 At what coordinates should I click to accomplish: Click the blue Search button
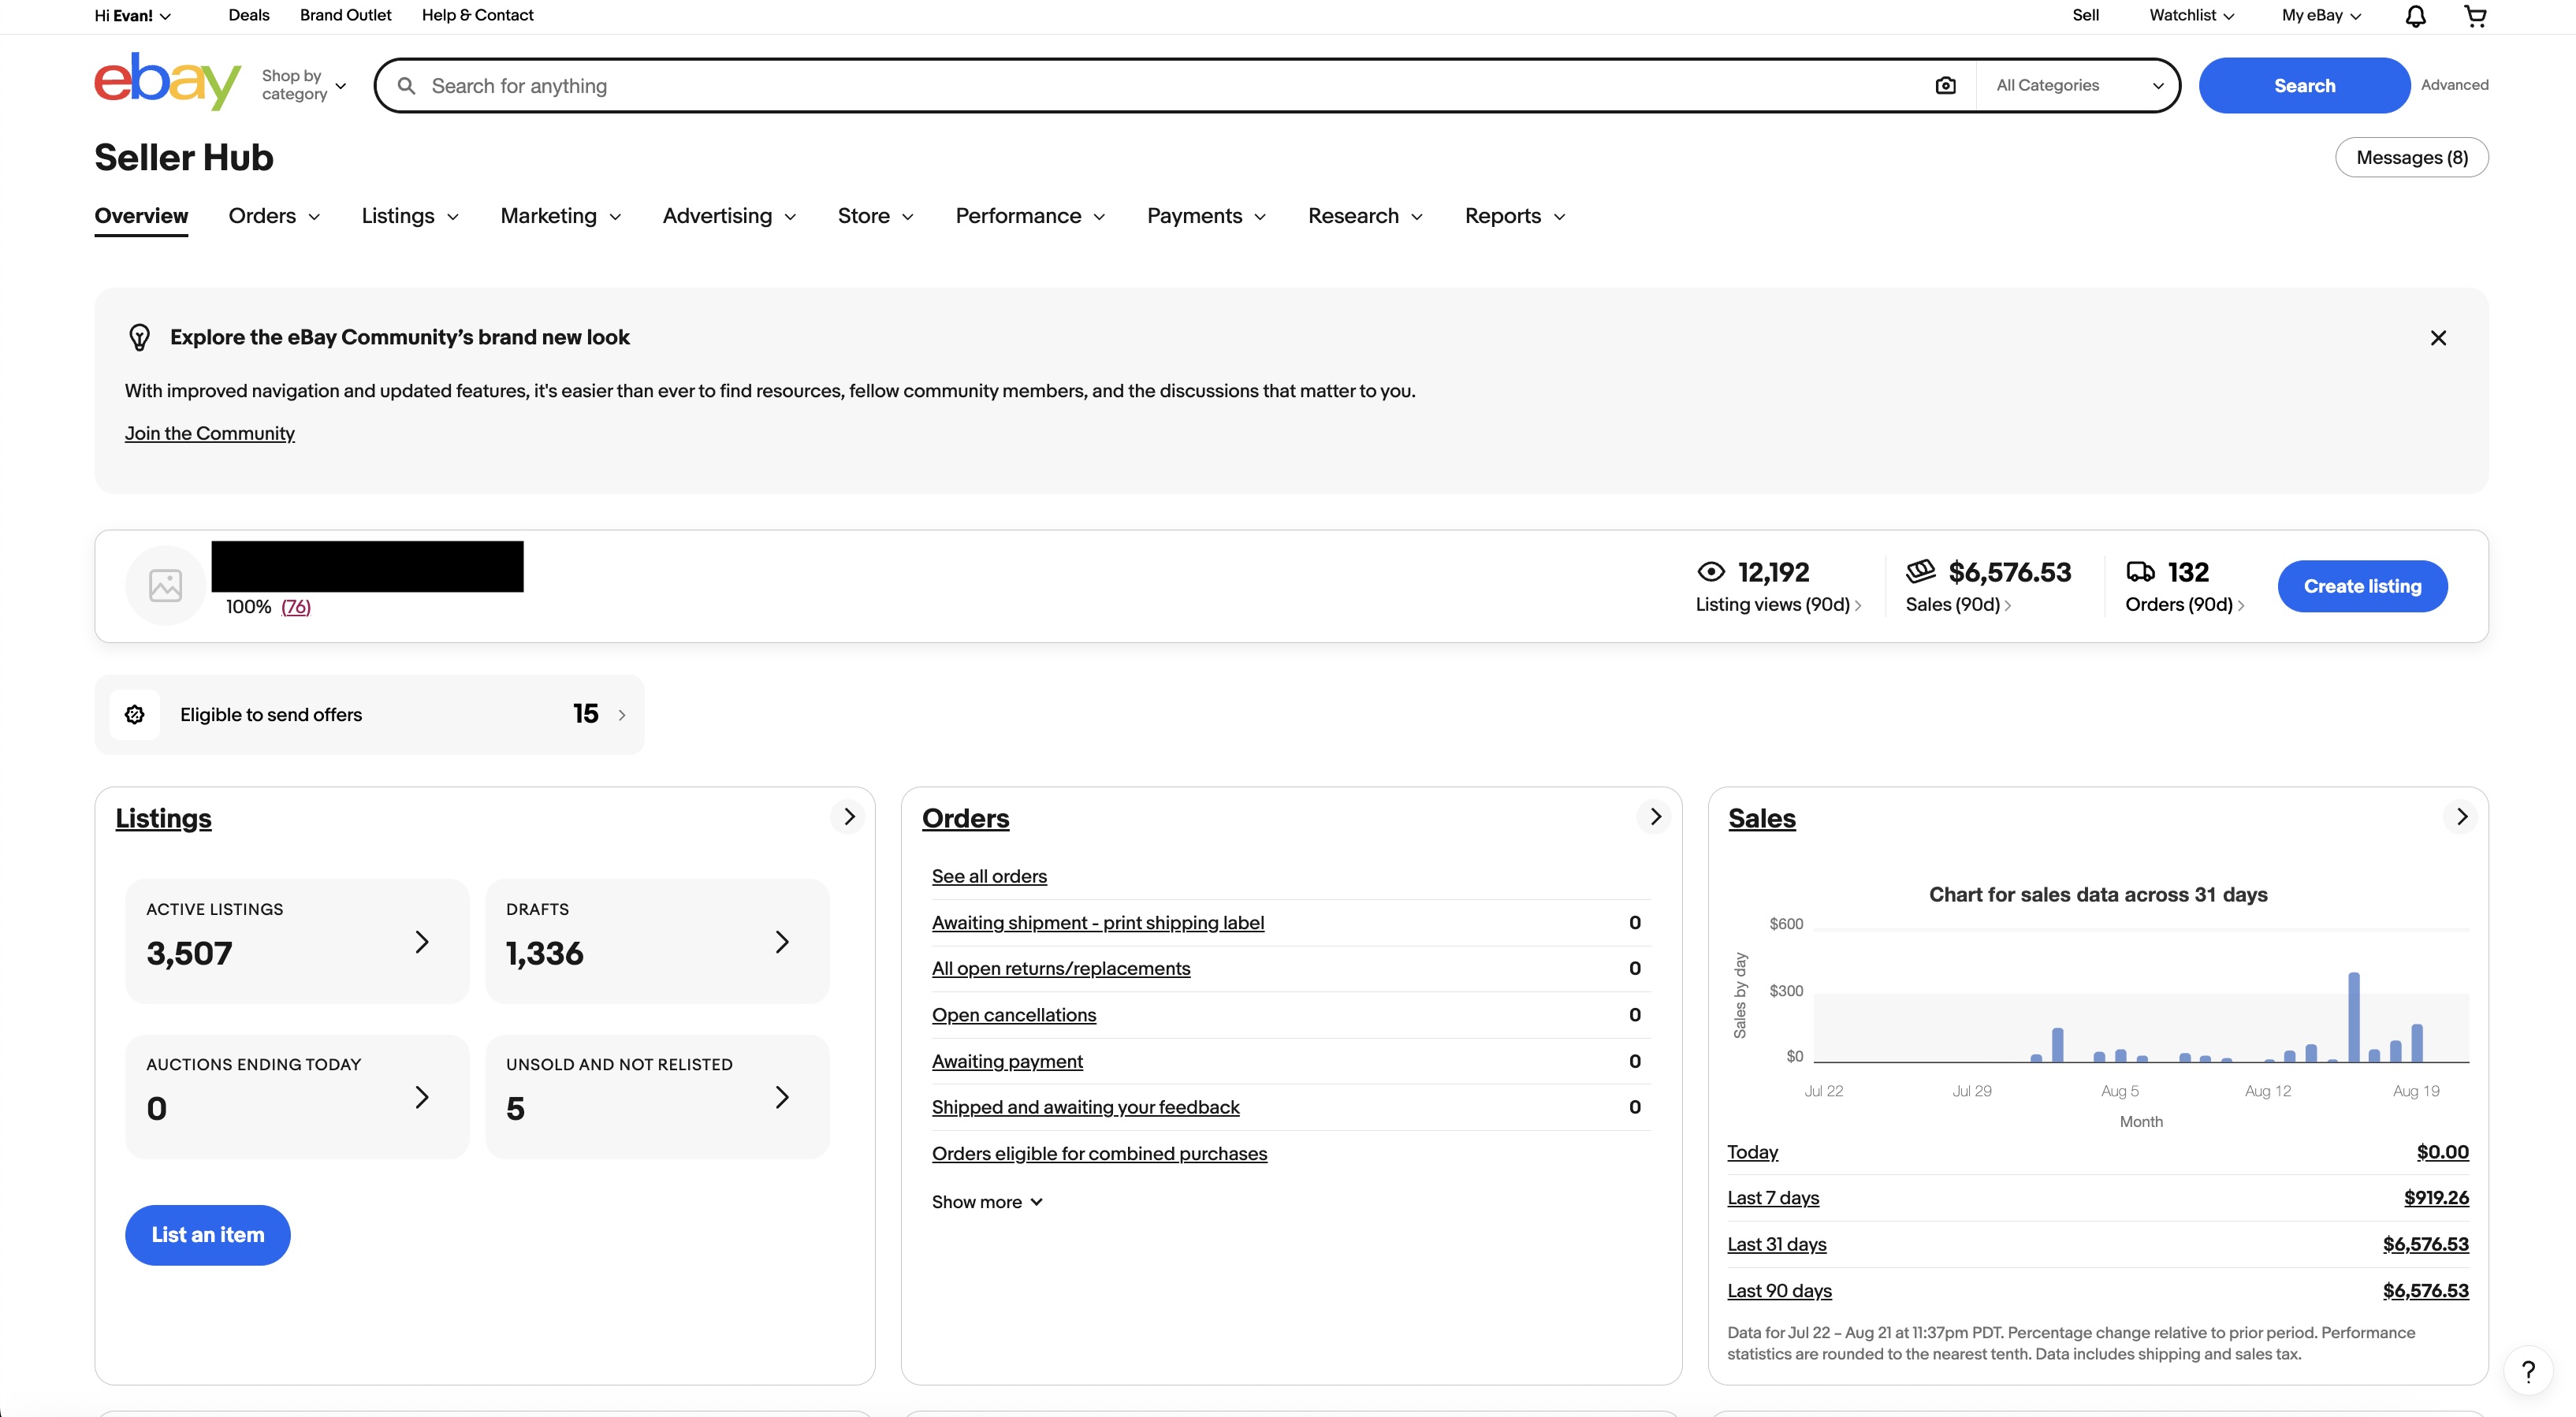click(x=2304, y=86)
